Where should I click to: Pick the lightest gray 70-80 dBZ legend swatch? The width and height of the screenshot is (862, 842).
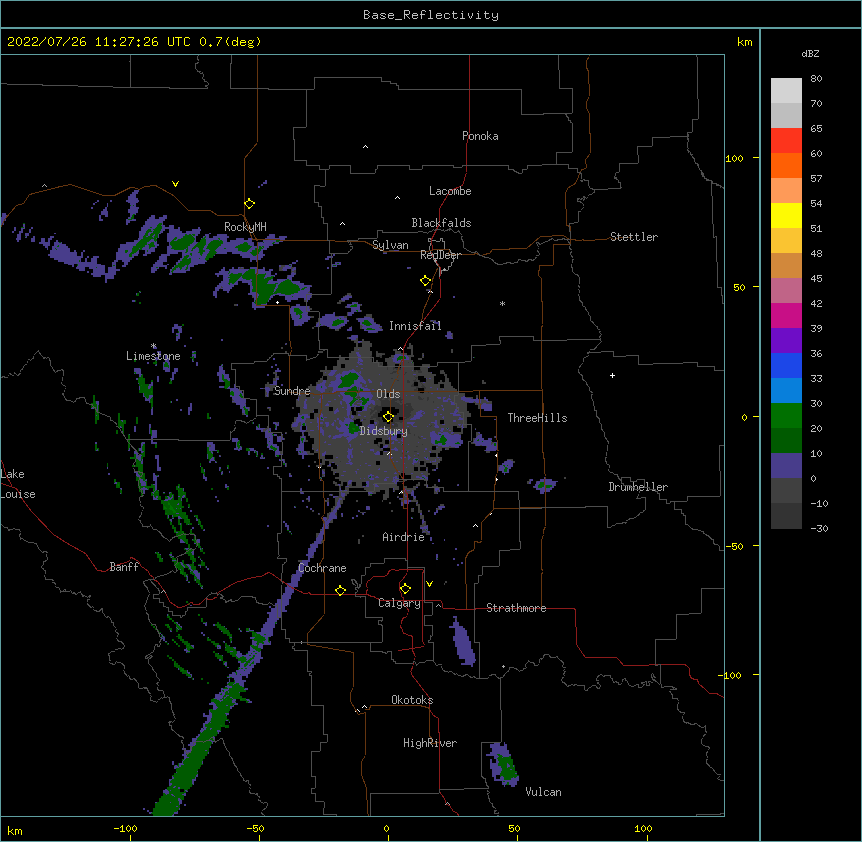point(786,91)
